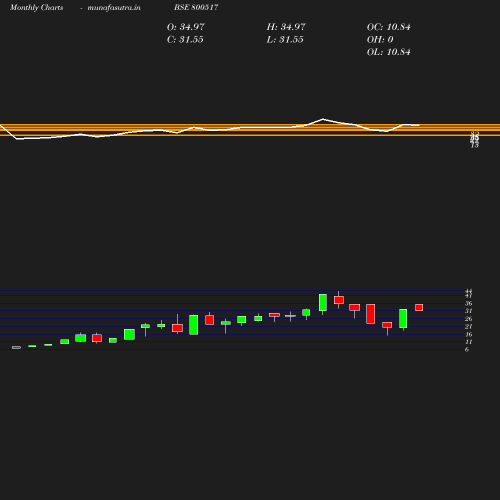Click the price axis label '31'
Screen dimensions: 500x500
point(469,311)
